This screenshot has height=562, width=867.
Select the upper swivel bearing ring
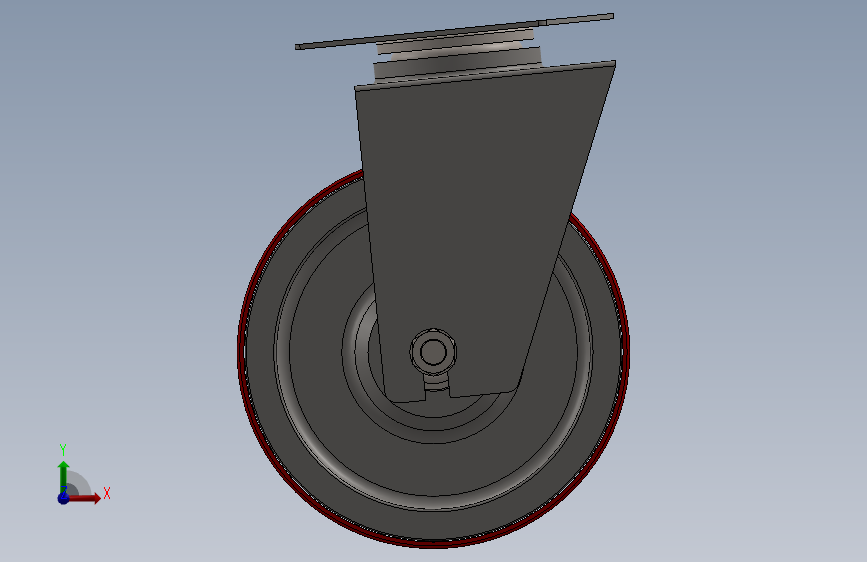(457, 44)
